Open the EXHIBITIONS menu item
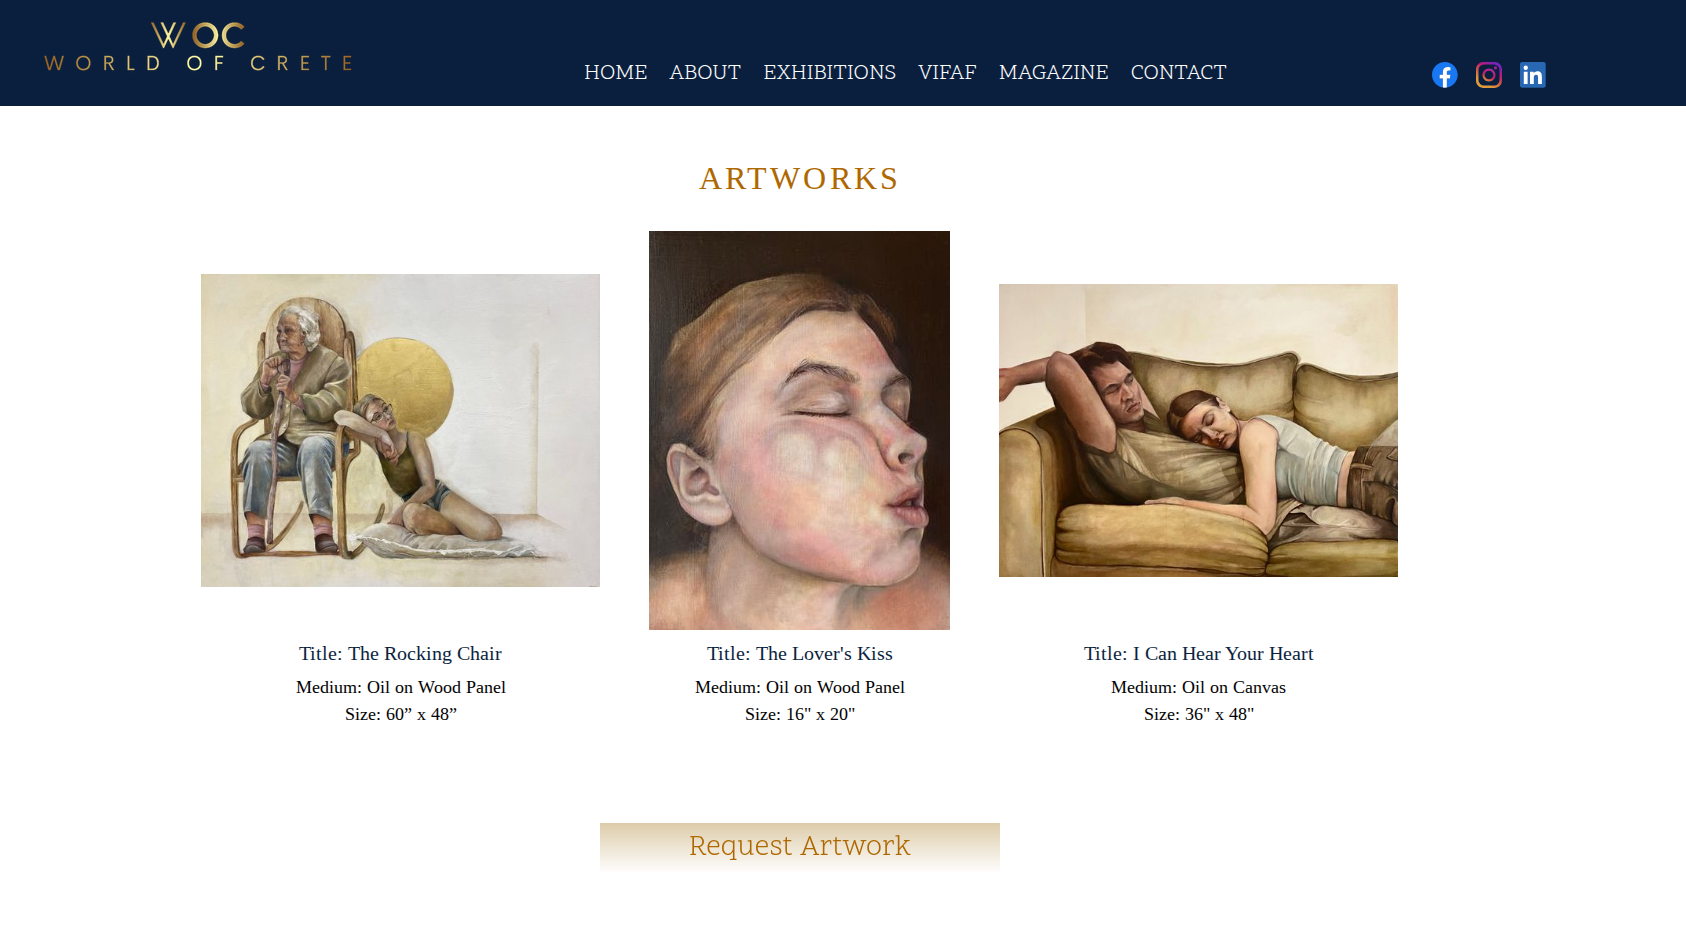The image size is (1686, 927). tap(829, 72)
